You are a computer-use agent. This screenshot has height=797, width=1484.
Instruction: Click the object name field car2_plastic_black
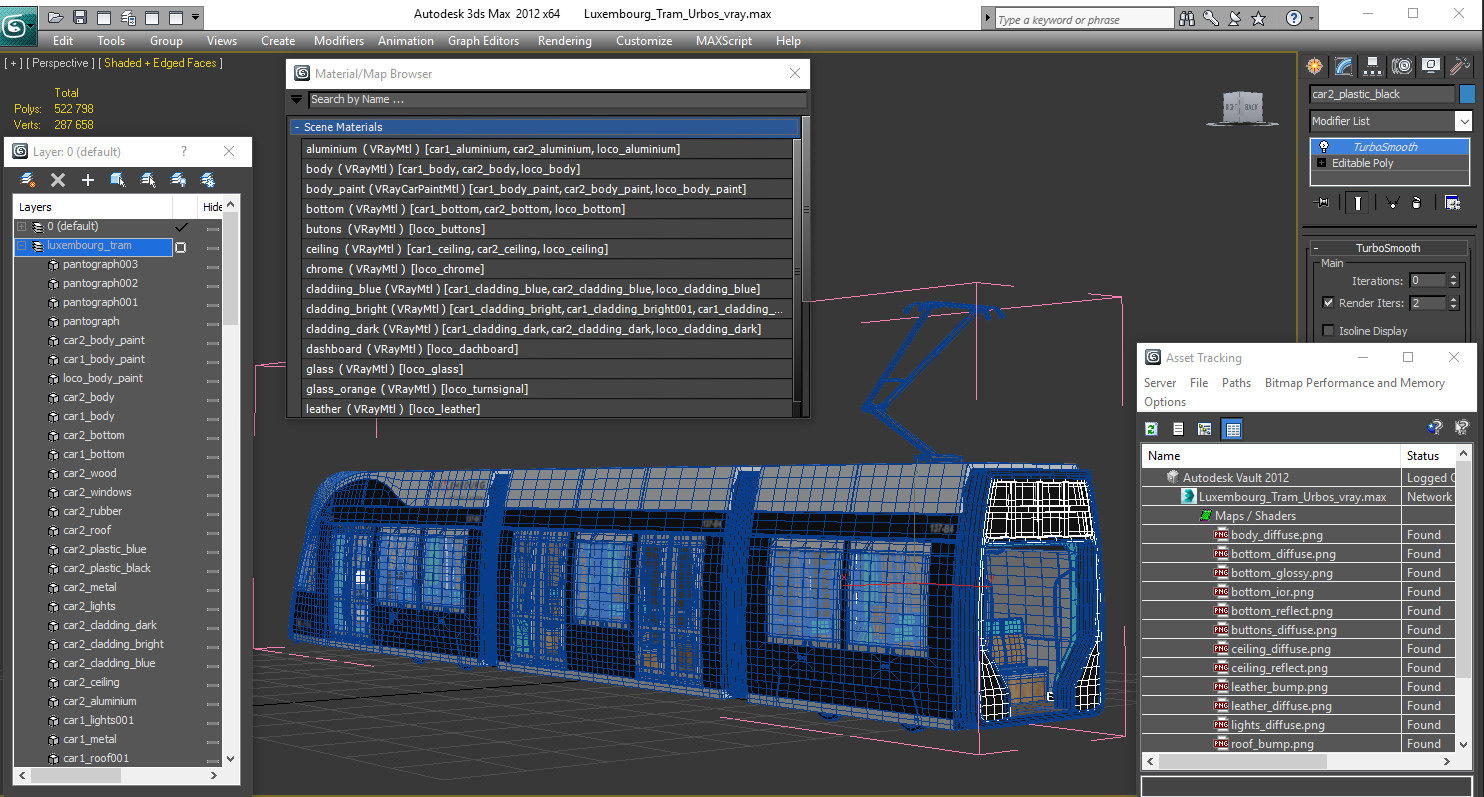[1382, 94]
